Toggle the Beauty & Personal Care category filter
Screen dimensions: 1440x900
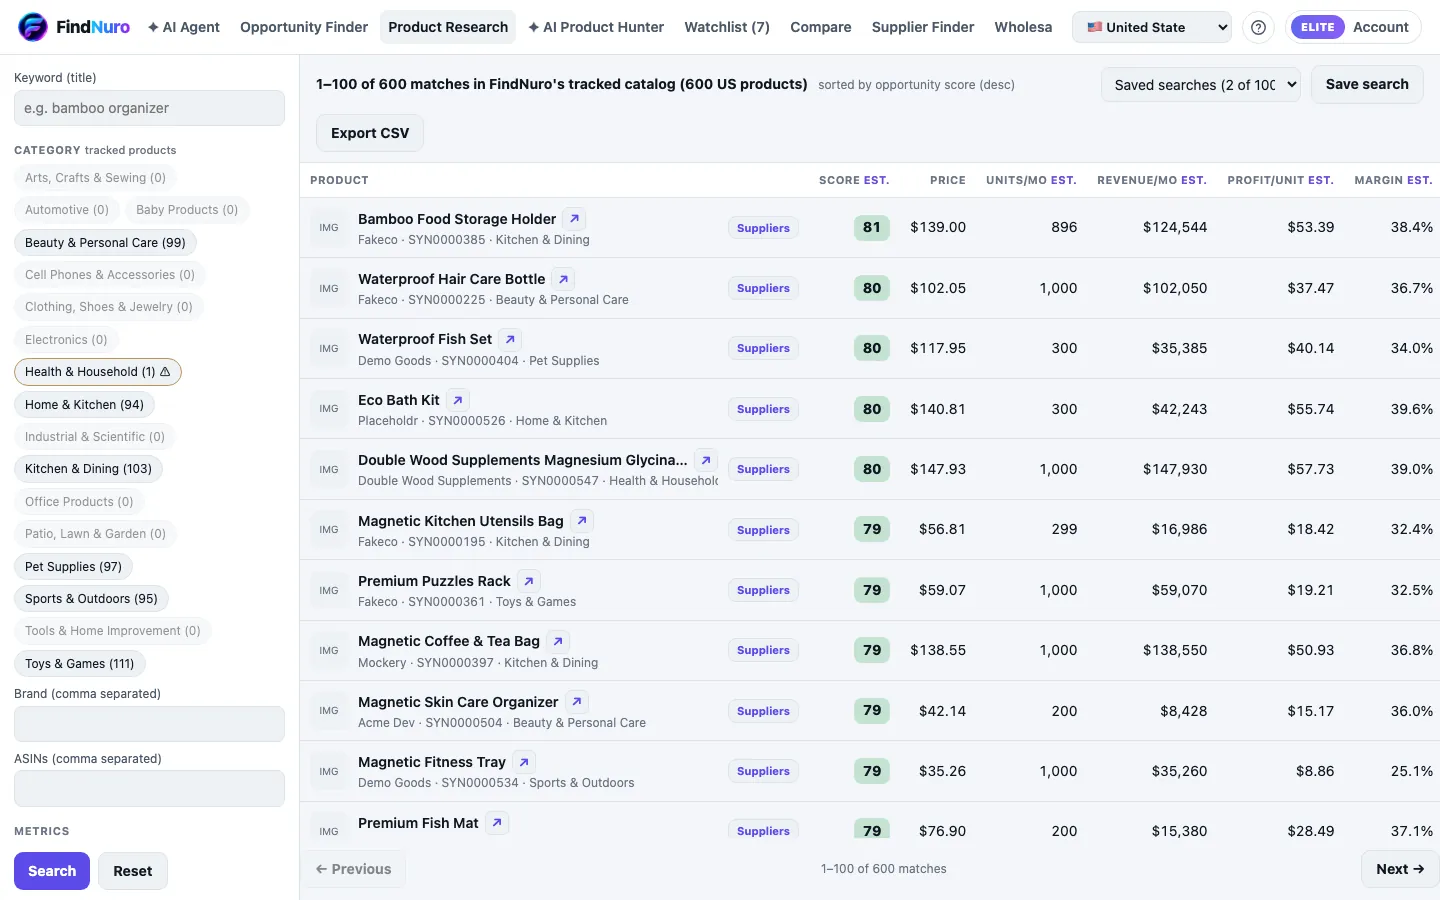pyautogui.click(x=105, y=242)
